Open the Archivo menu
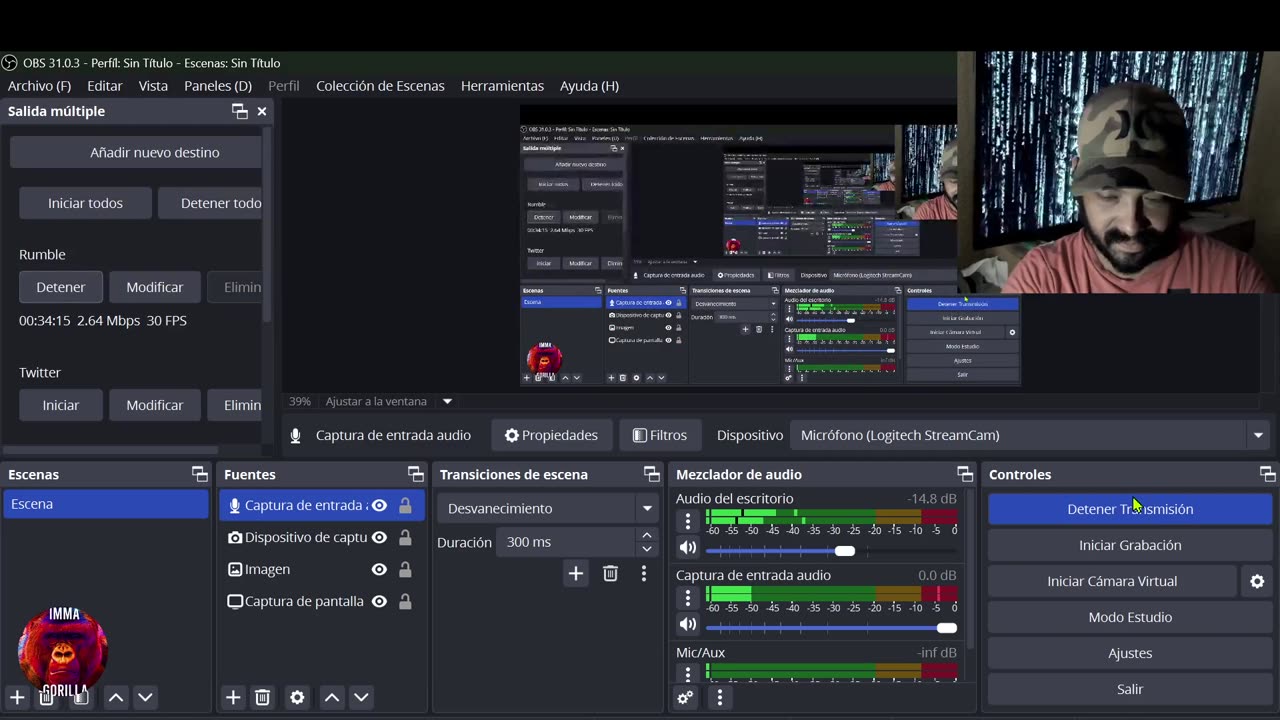This screenshot has height=720, width=1280. 39,85
